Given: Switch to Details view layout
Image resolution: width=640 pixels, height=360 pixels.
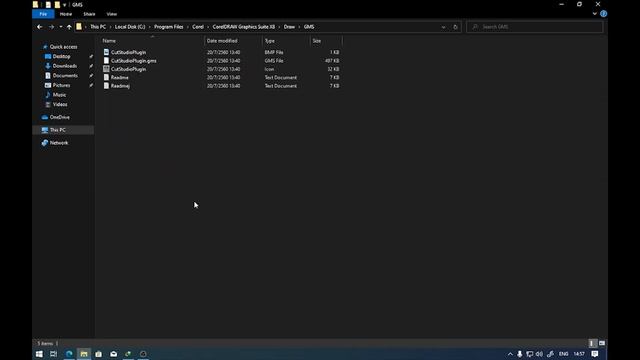Looking at the screenshot, I should (592, 343).
